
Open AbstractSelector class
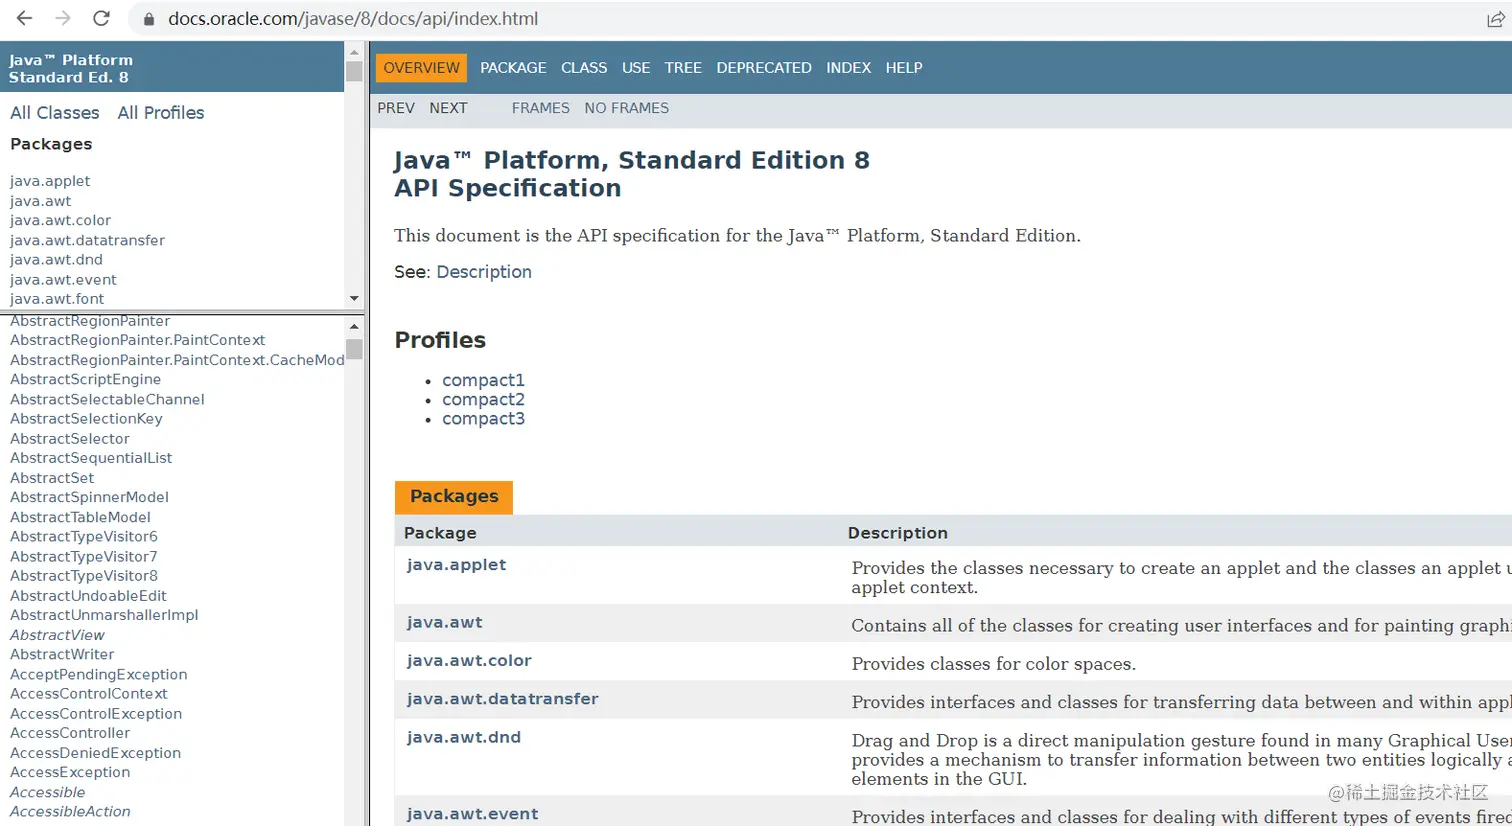pyautogui.click(x=70, y=438)
